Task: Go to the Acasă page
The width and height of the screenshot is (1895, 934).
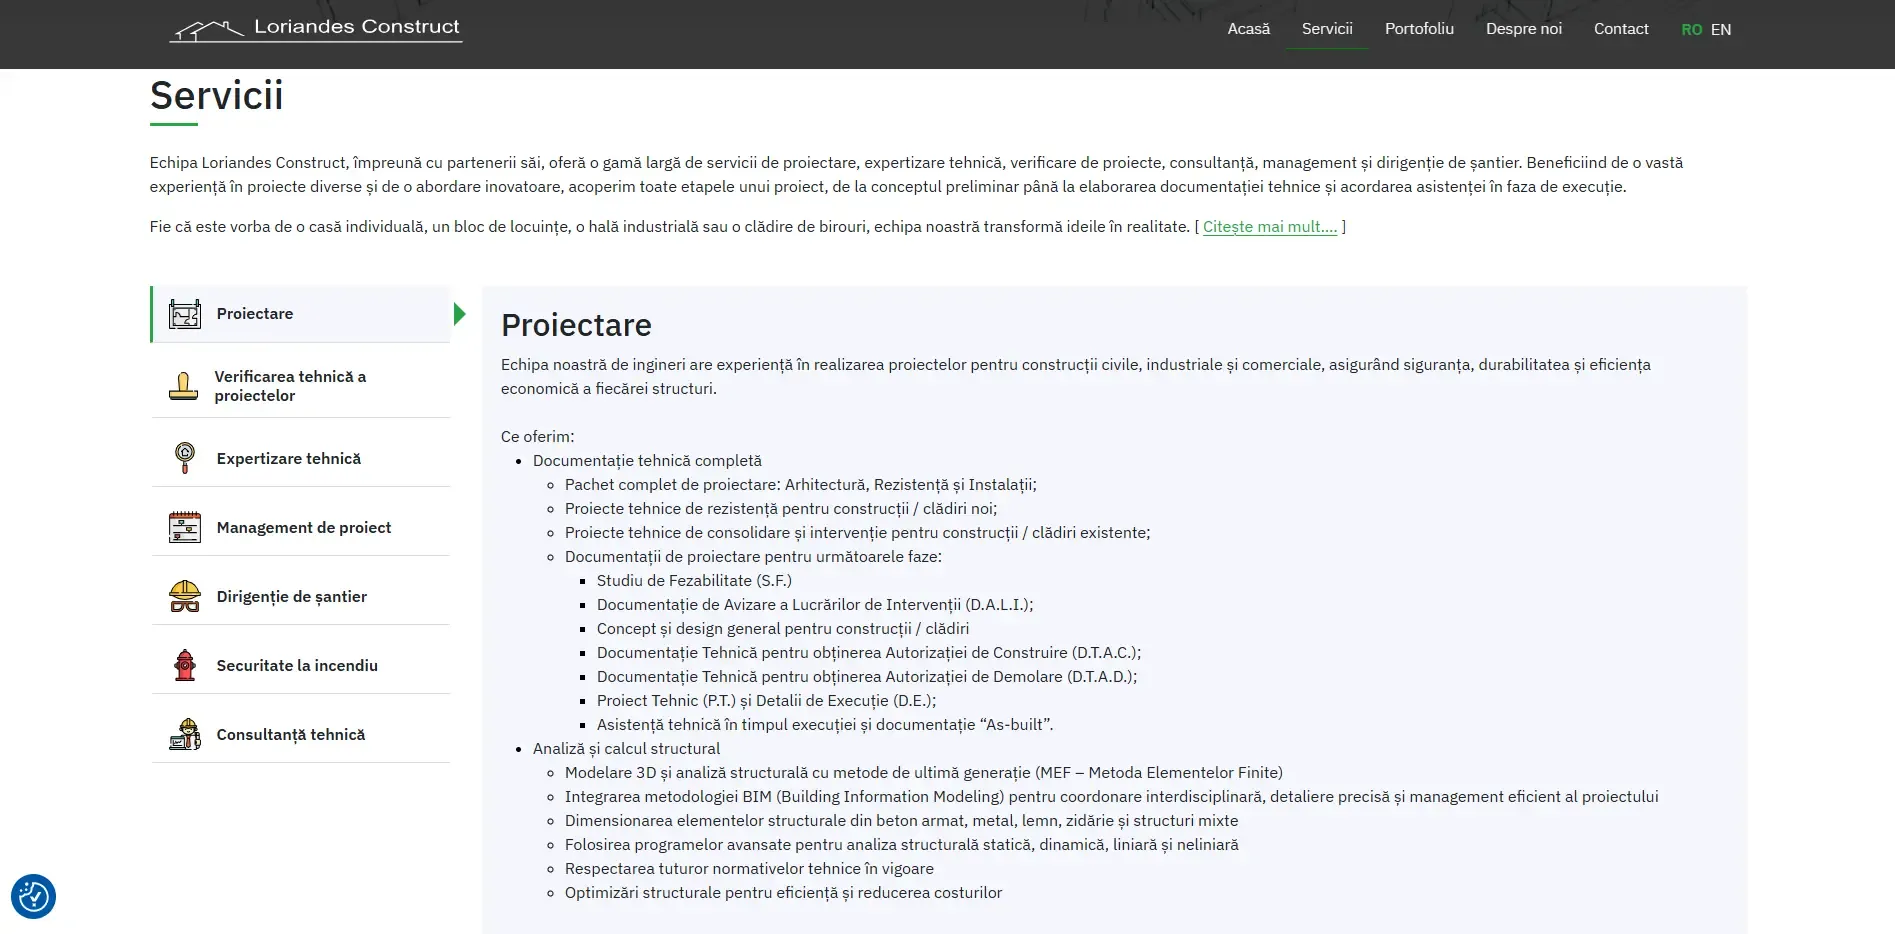Action: (x=1248, y=29)
